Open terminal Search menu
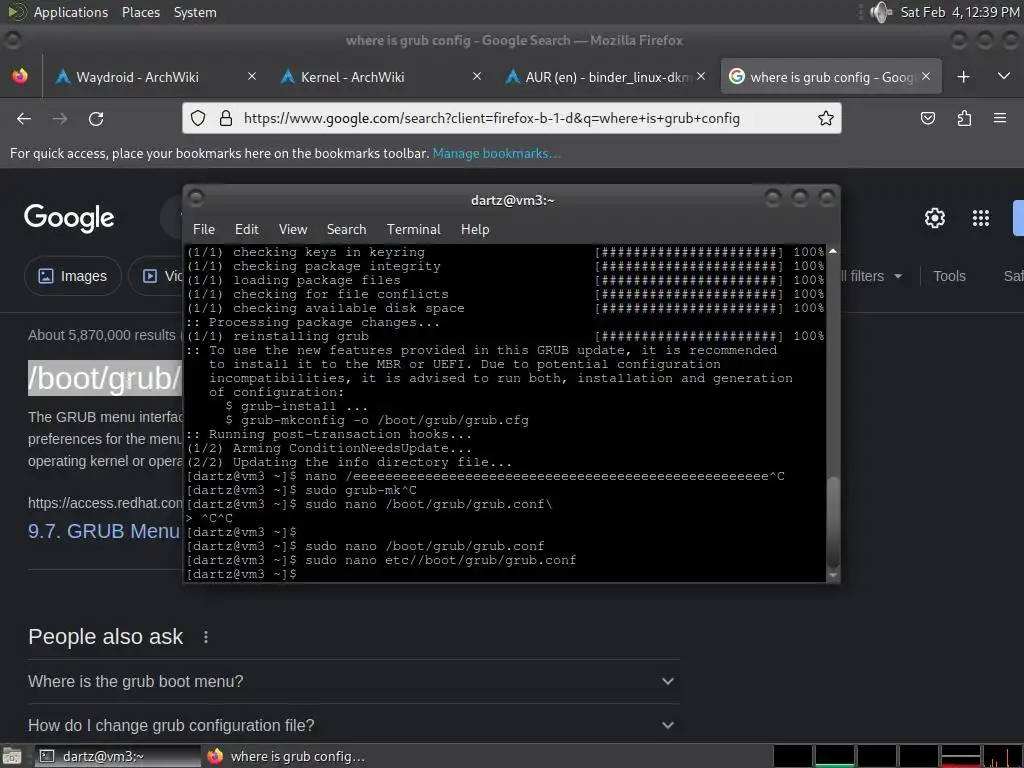The image size is (1024, 768). (346, 229)
